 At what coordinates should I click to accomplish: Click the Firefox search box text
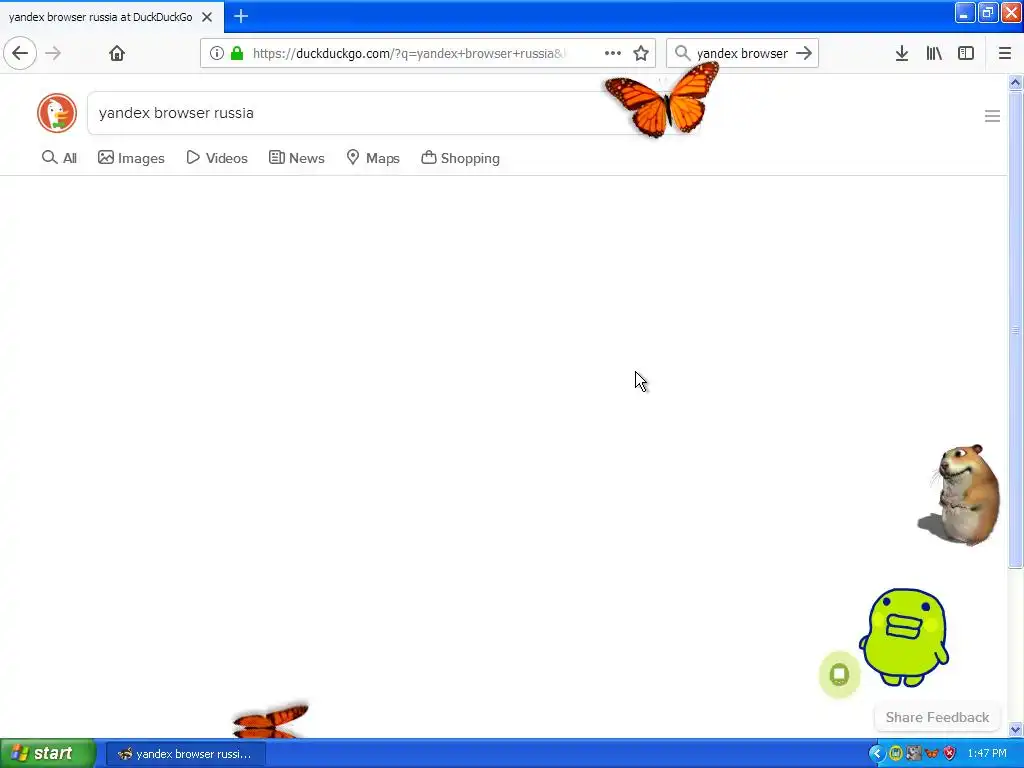pyautogui.click(x=742, y=54)
